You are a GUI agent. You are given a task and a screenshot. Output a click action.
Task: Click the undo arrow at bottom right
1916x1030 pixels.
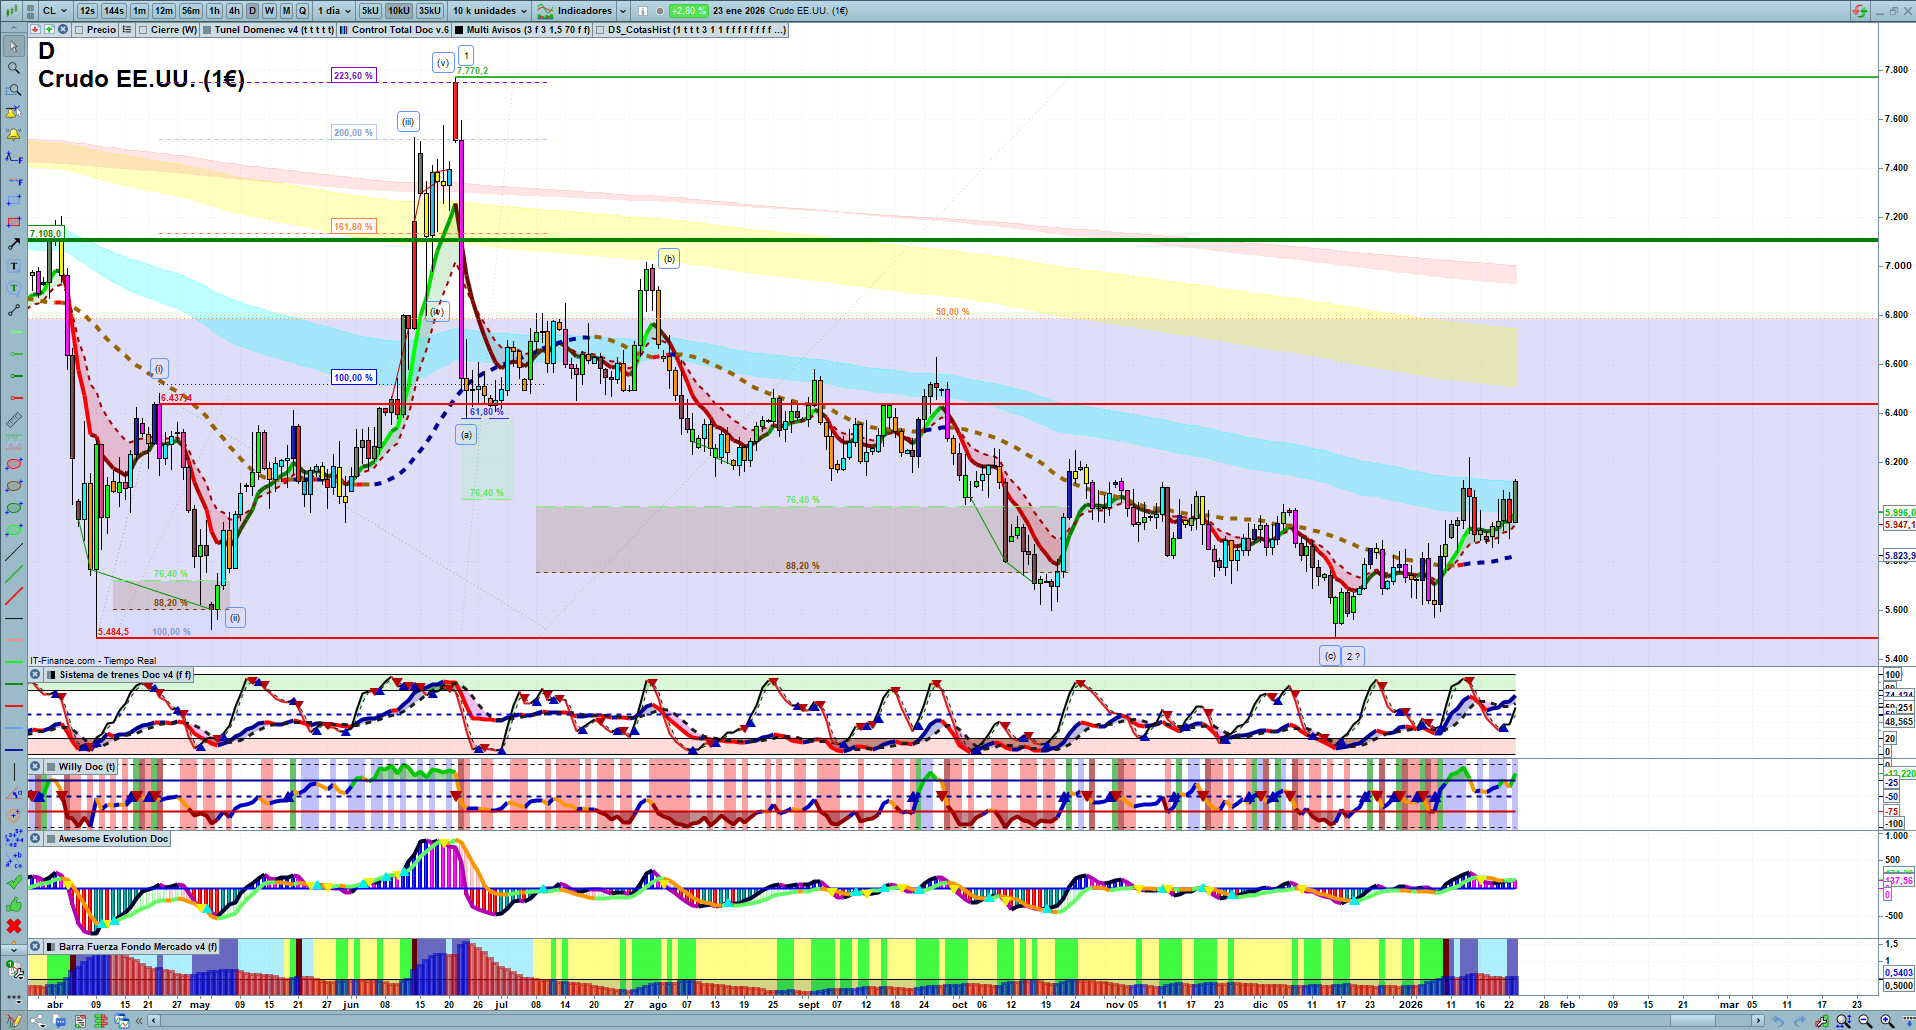[1778, 1021]
